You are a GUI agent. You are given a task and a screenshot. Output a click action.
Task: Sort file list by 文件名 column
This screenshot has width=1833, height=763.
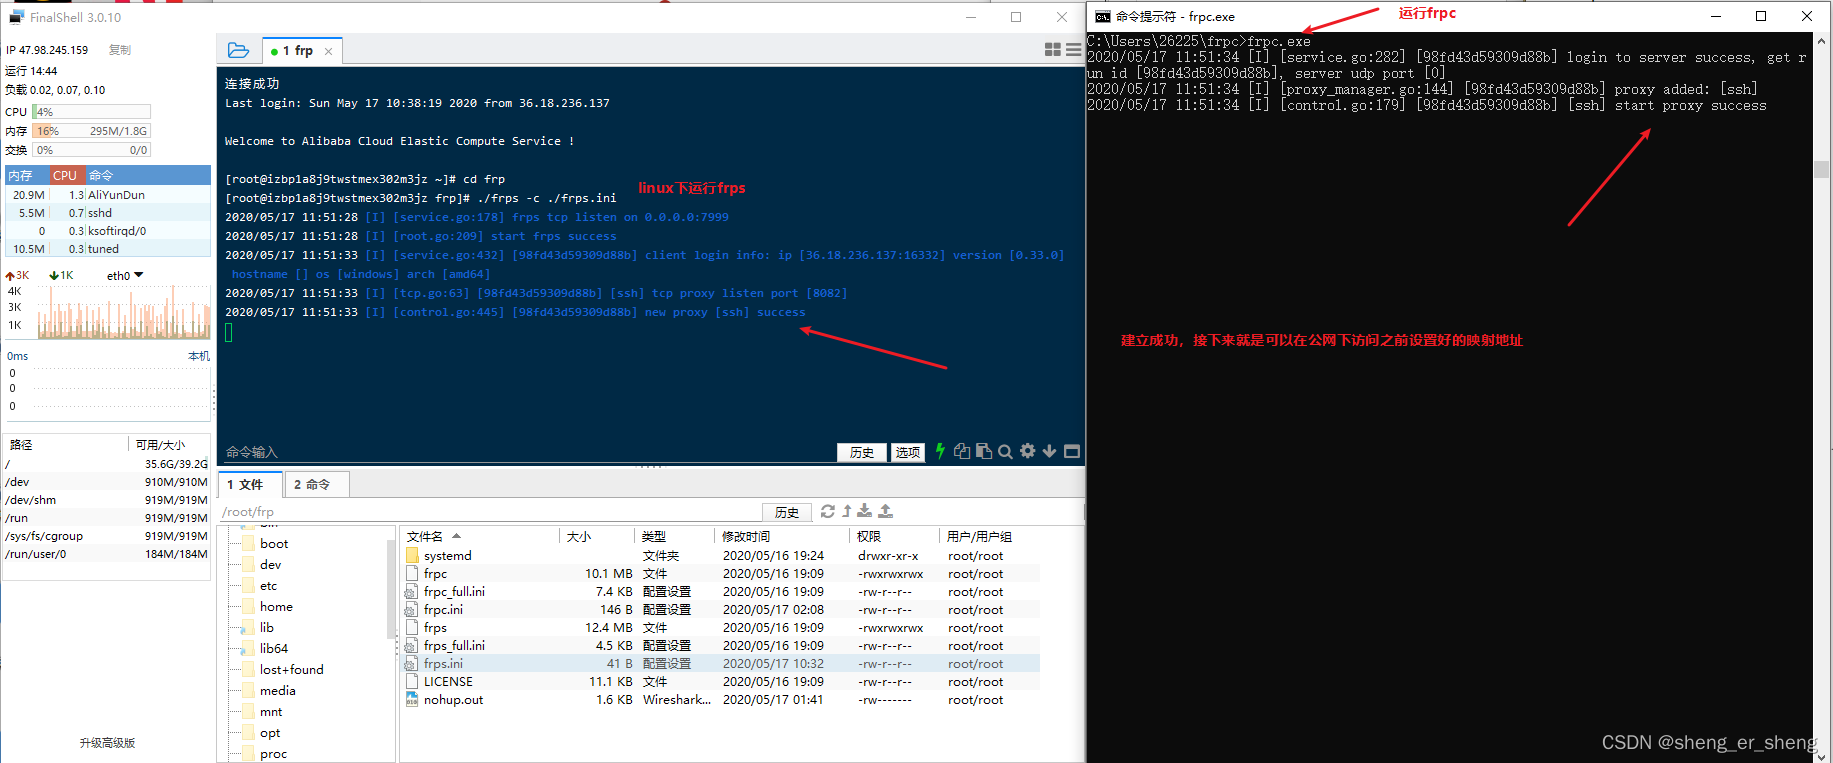pyautogui.click(x=480, y=537)
